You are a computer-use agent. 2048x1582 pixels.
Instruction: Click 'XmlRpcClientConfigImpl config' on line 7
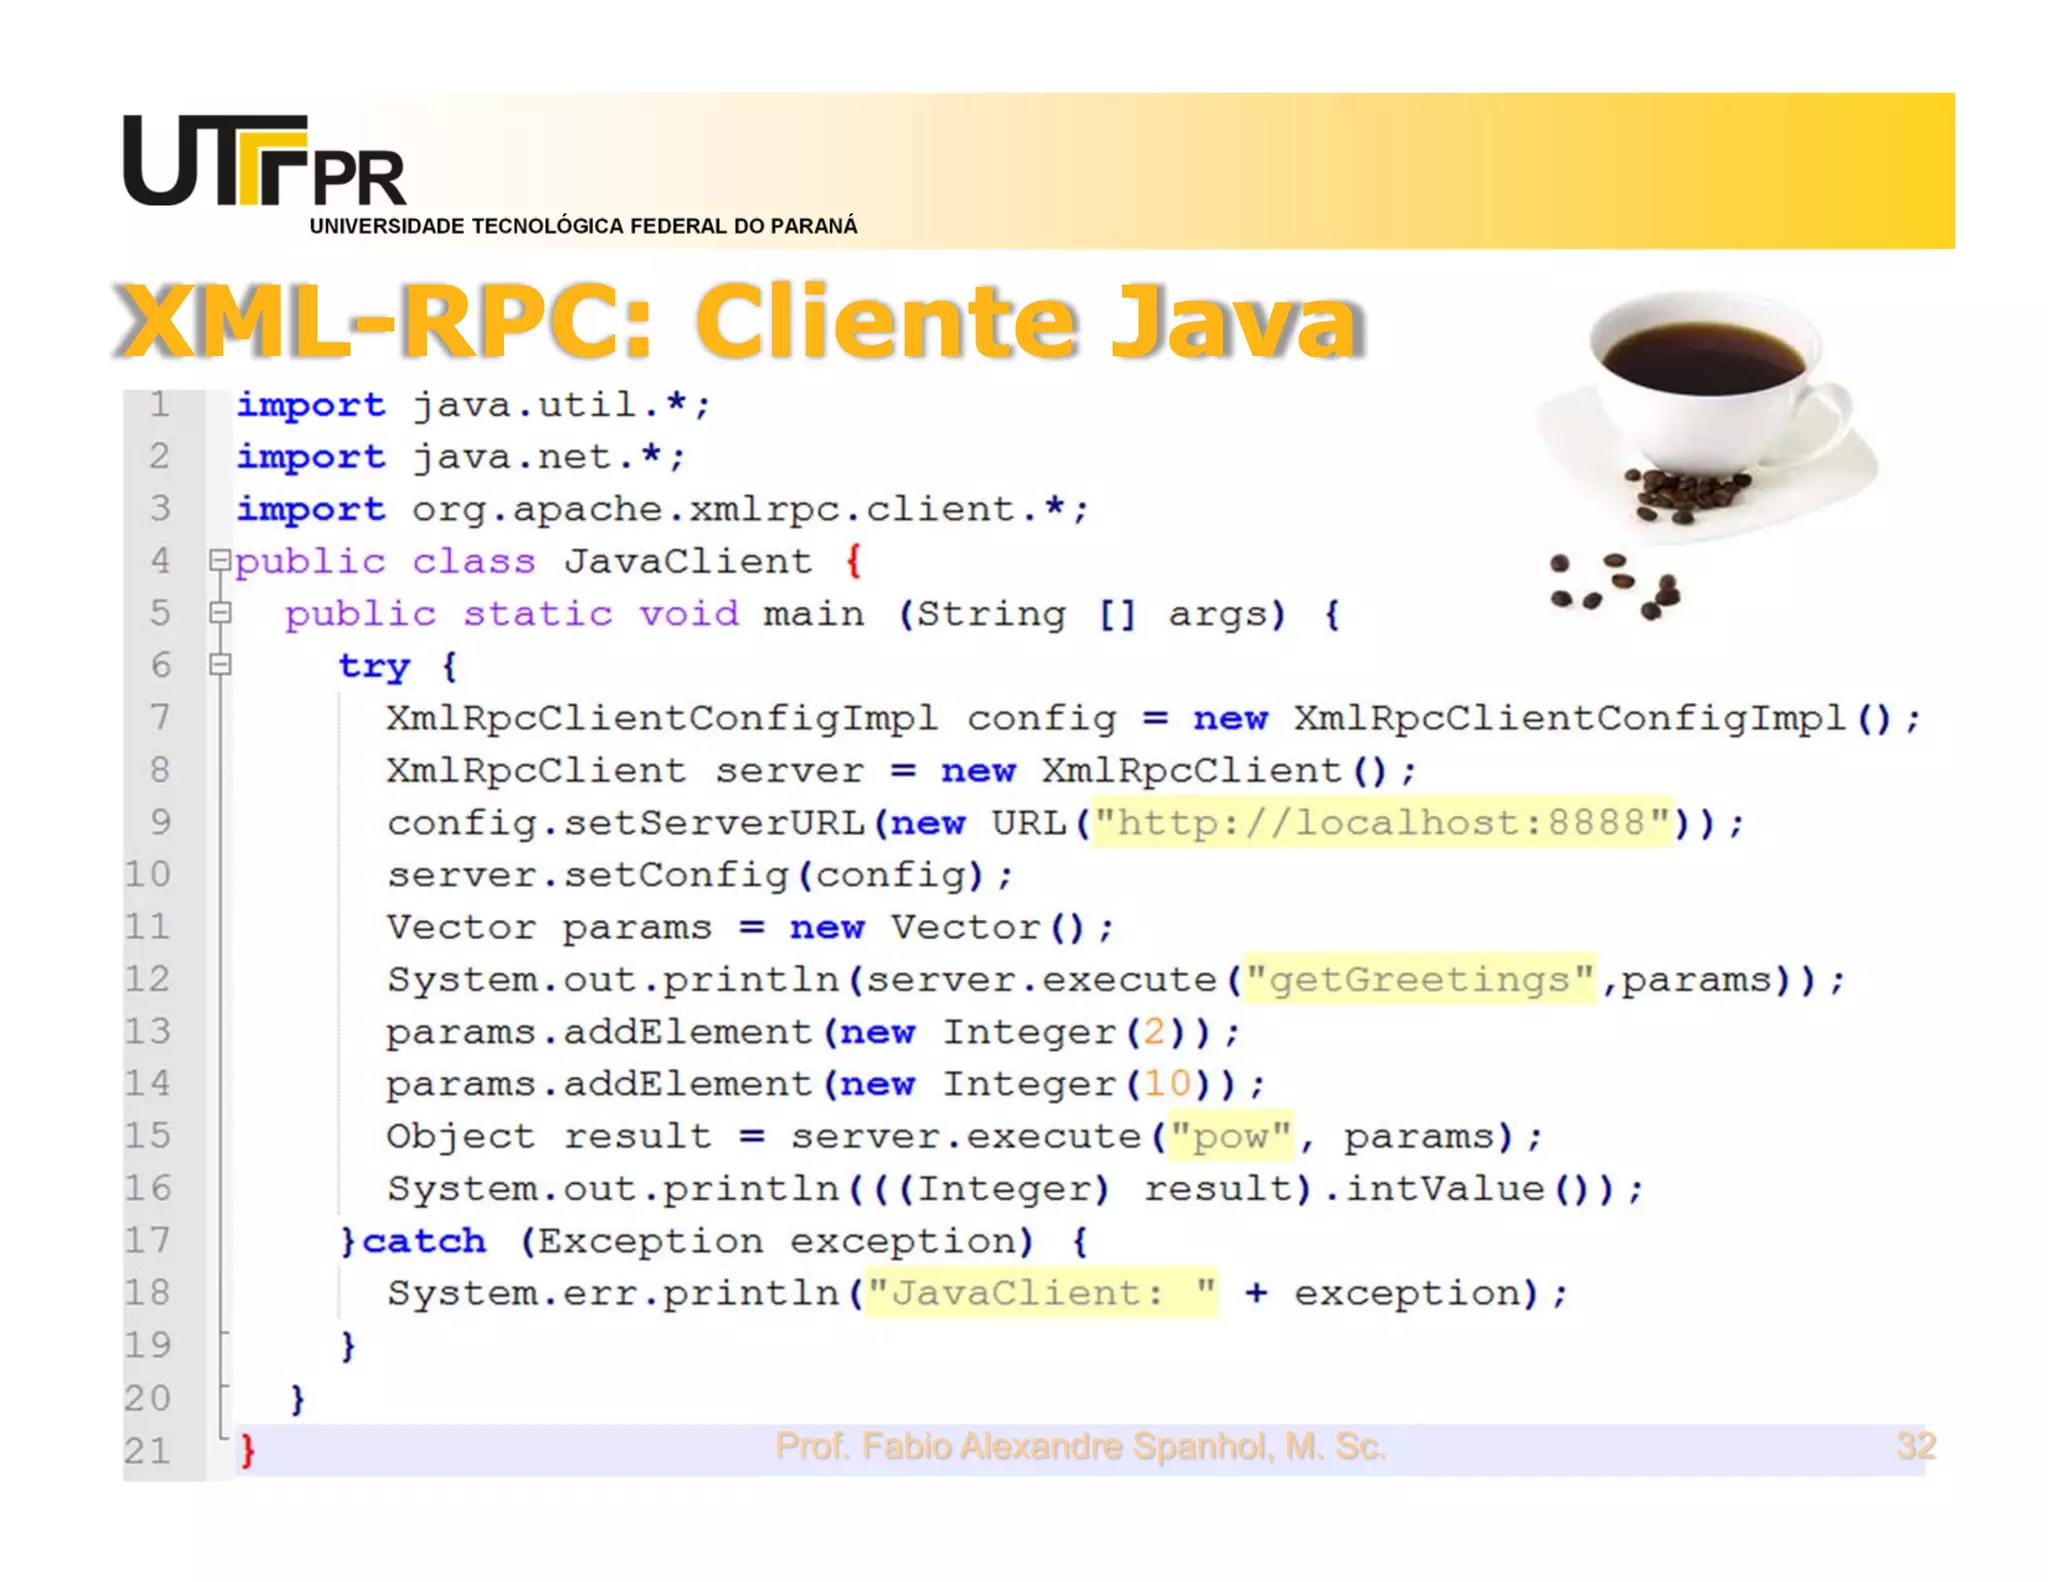tap(751, 718)
